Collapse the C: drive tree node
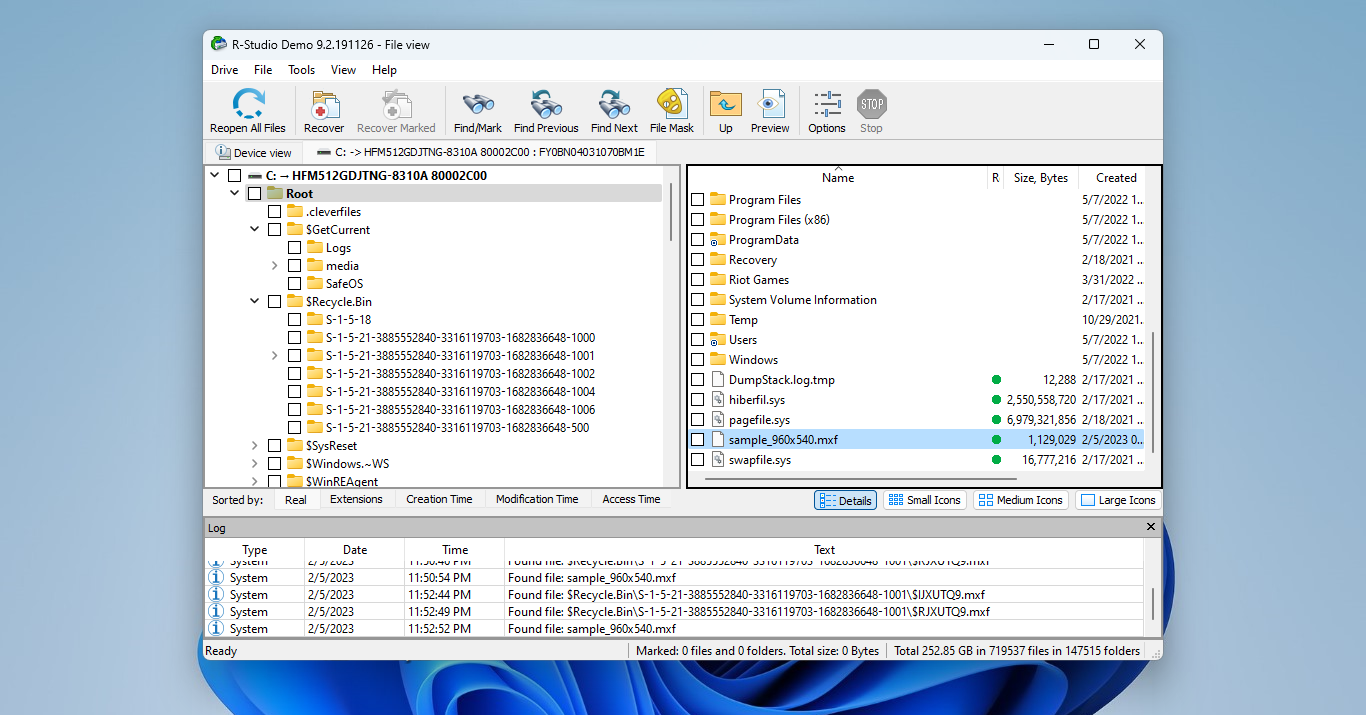Image resolution: width=1366 pixels, height=715 pixels. (x=214, y=176)
